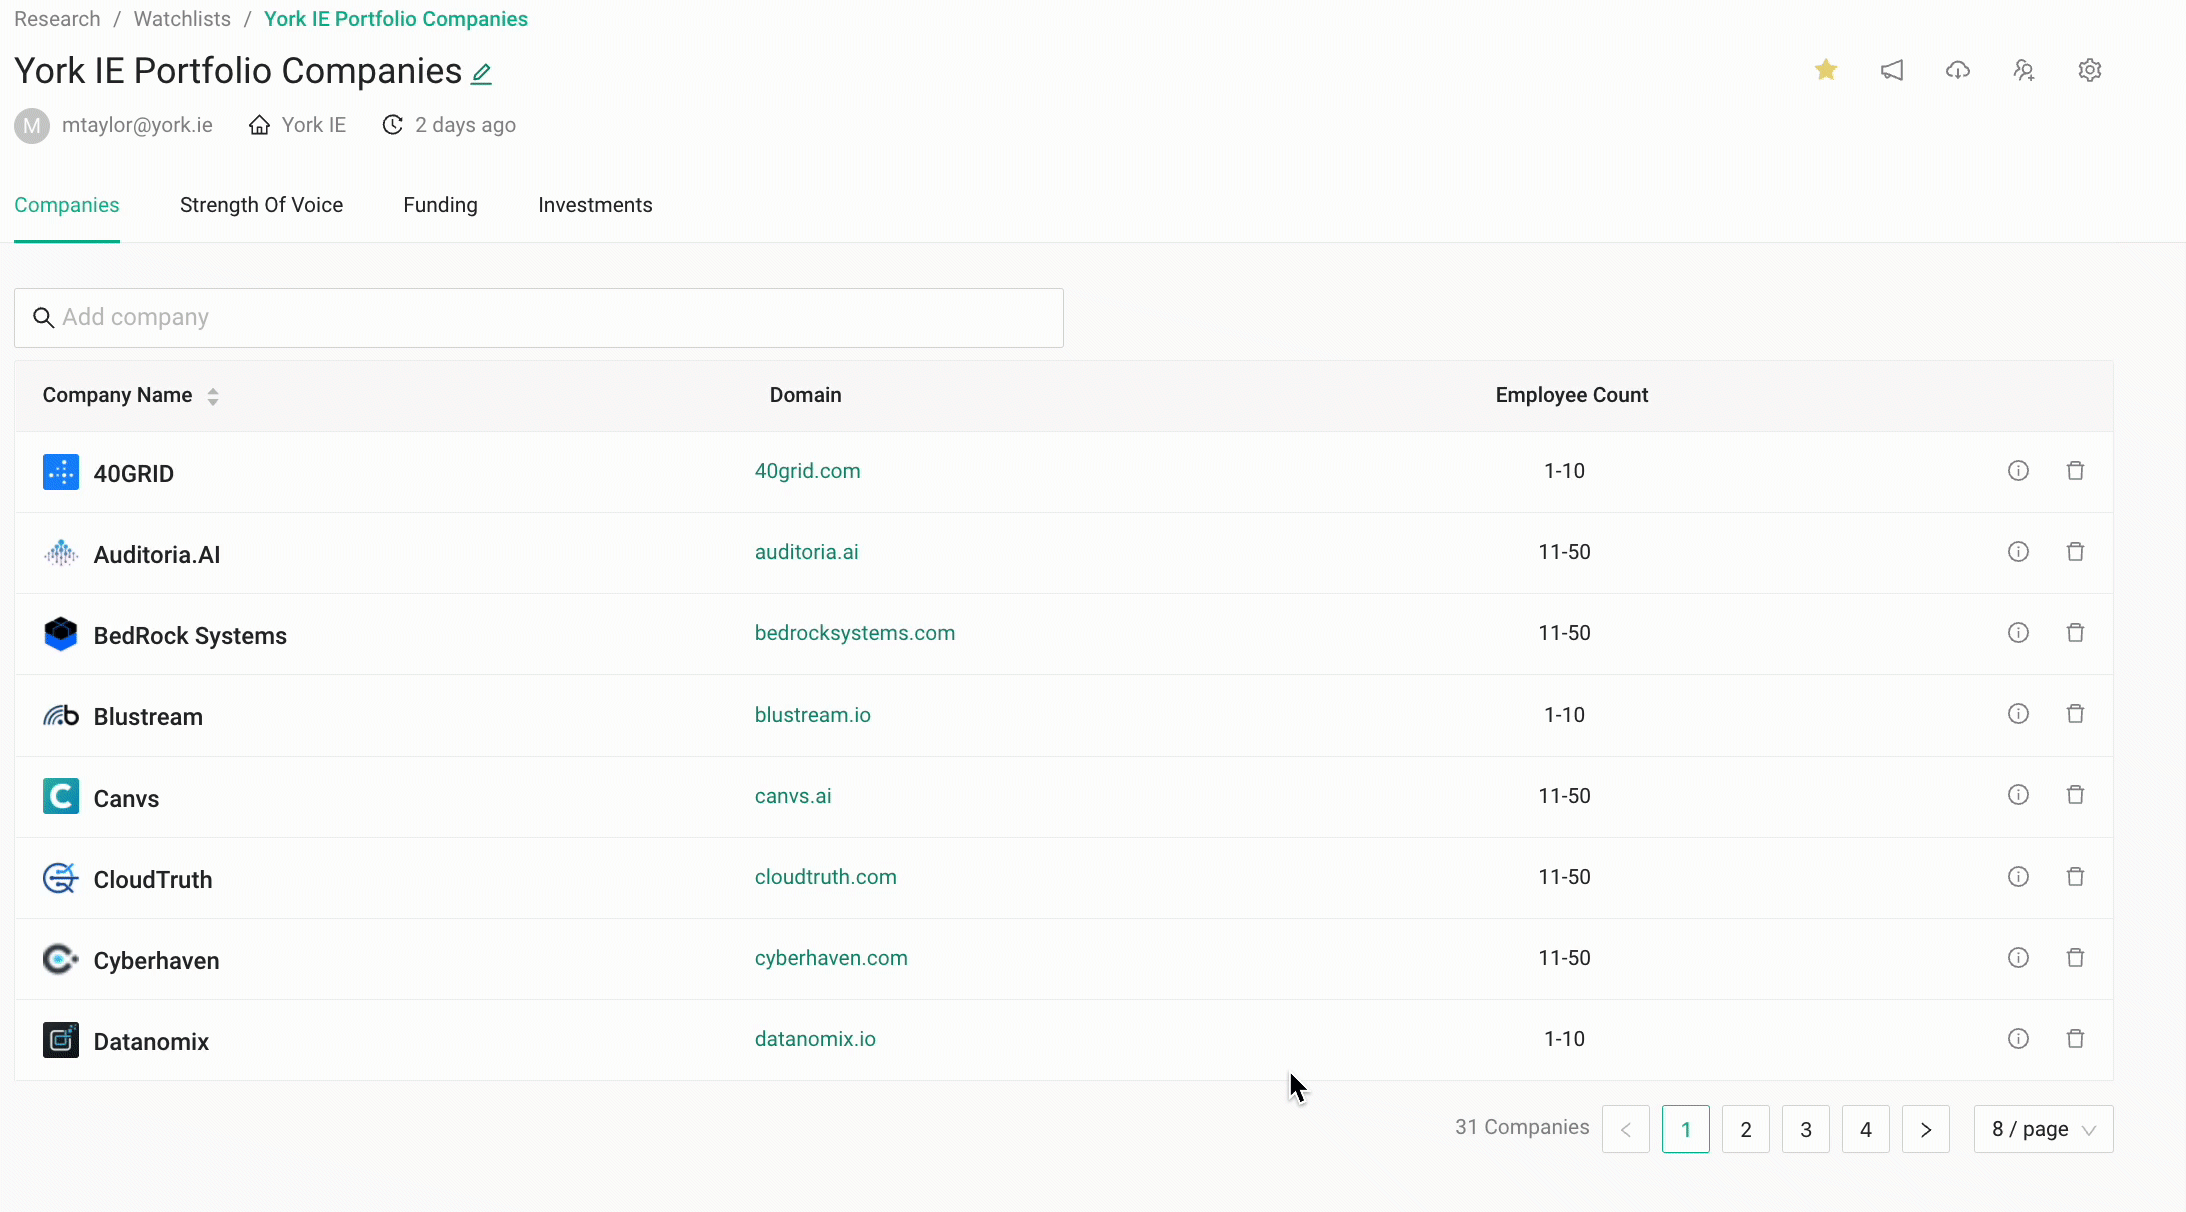This screenshot has width=2186, height=1212.
Task: Click the 40GRID company logo
Action: pos(61,472)
